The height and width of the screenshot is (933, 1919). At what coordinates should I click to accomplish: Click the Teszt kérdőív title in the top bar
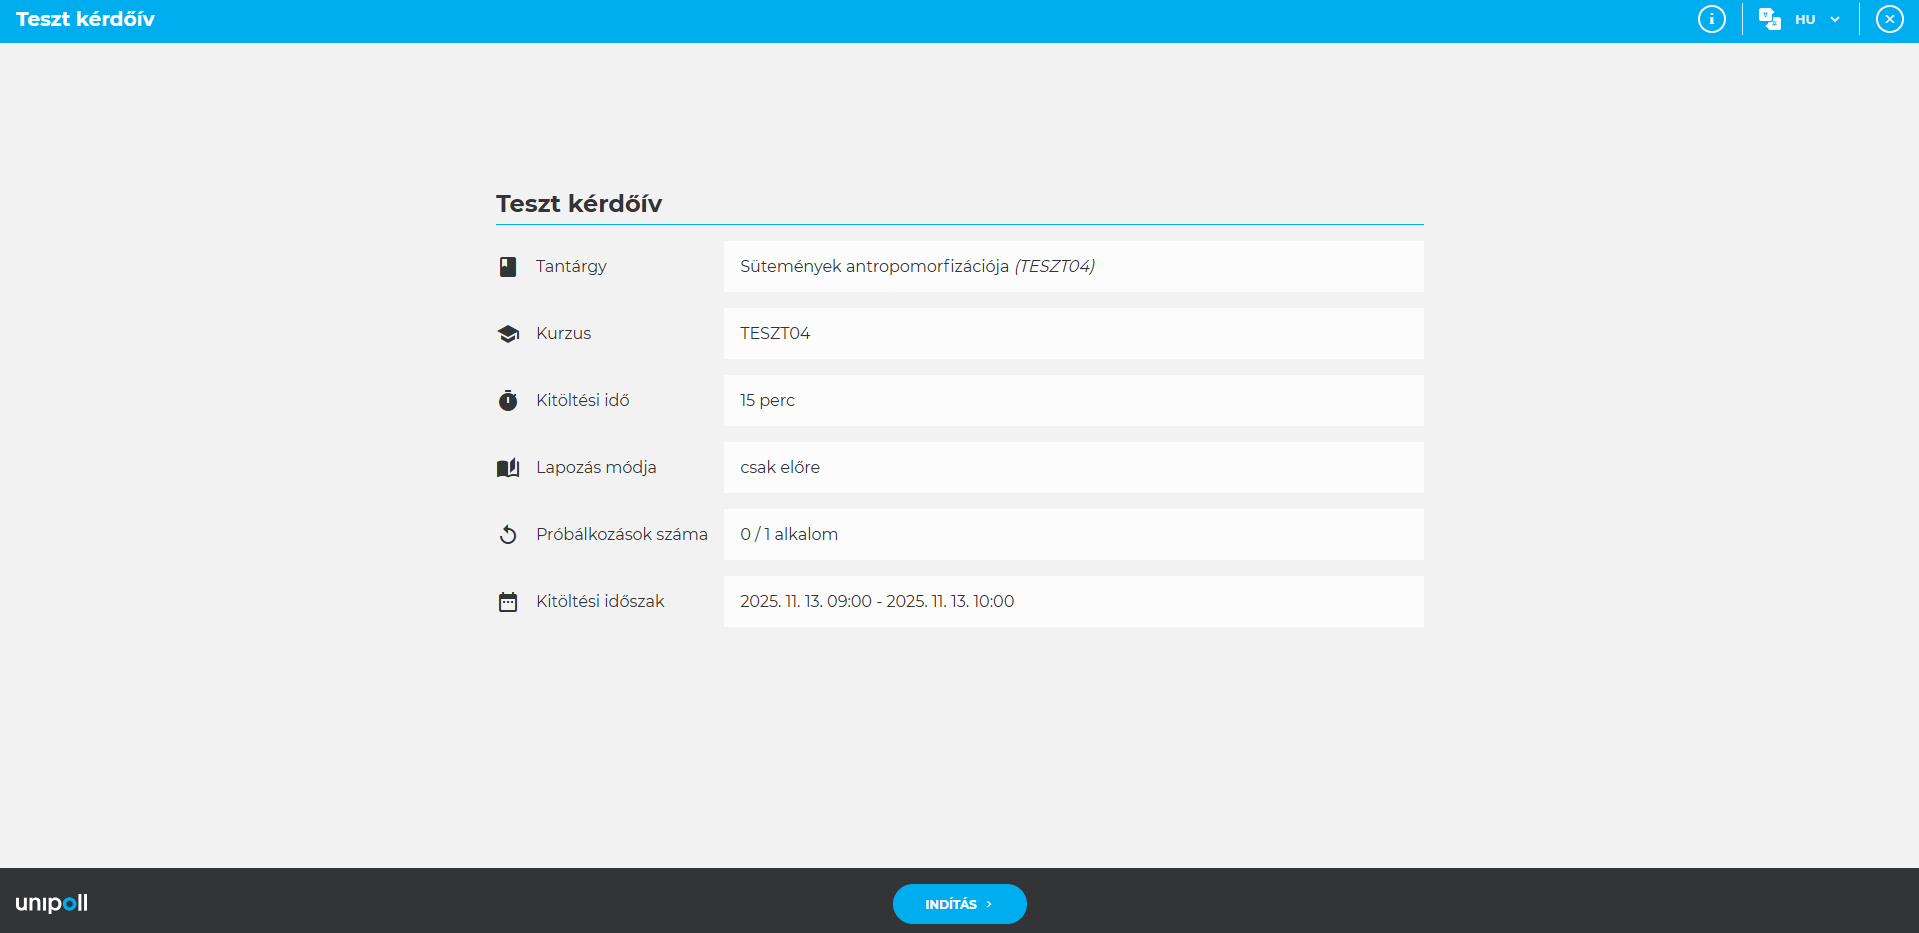pyautogui.click(x=85, y=19)
